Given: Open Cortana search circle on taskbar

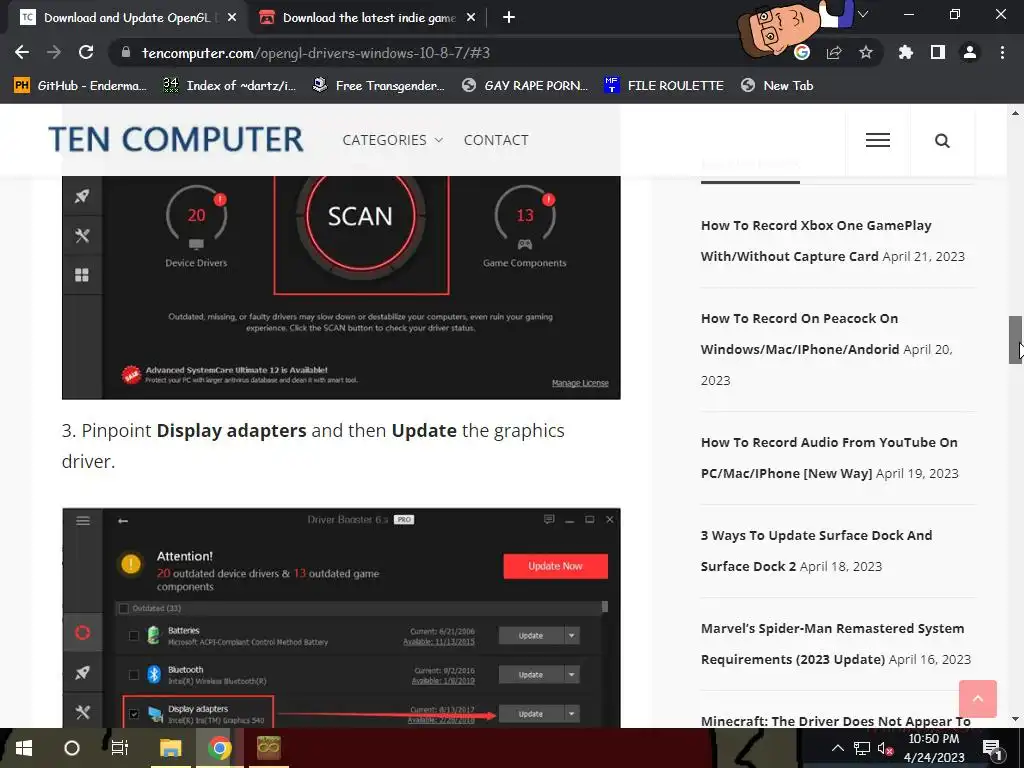Looking at the screenshot, I should pyautogui.click(x=72, y=748).
